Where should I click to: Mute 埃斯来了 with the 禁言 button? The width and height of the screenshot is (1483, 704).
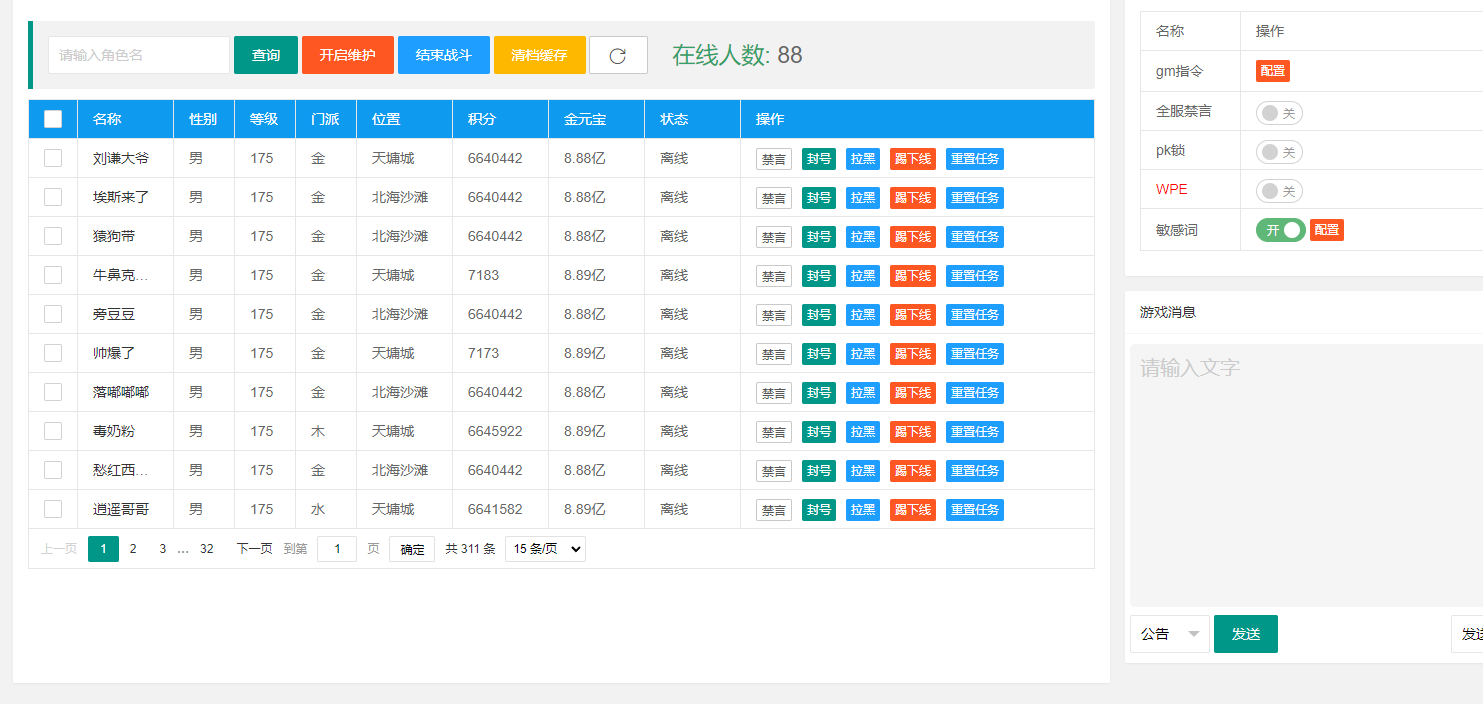tap(773, 197)
